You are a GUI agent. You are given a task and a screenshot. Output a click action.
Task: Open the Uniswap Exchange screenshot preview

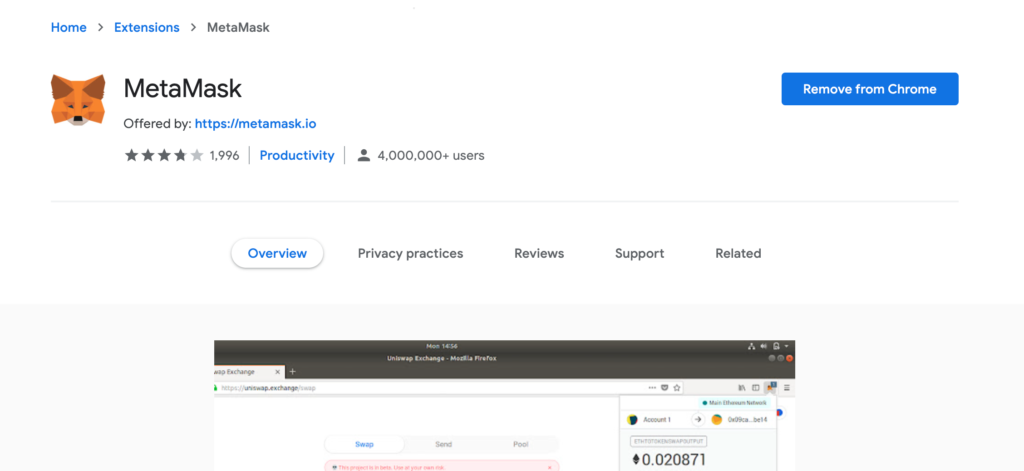(504, 405)
